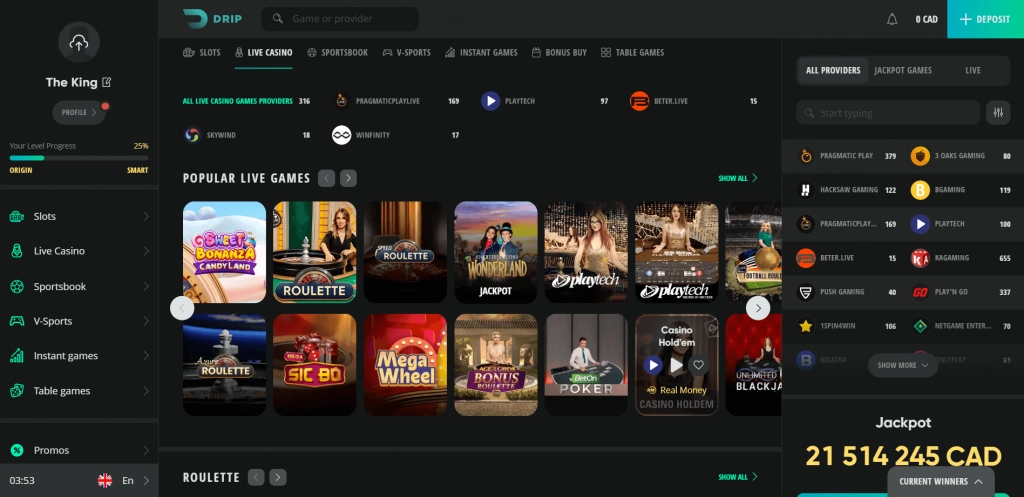Click the Deposit button
The image size is (1024, 497).
[985, 19]
